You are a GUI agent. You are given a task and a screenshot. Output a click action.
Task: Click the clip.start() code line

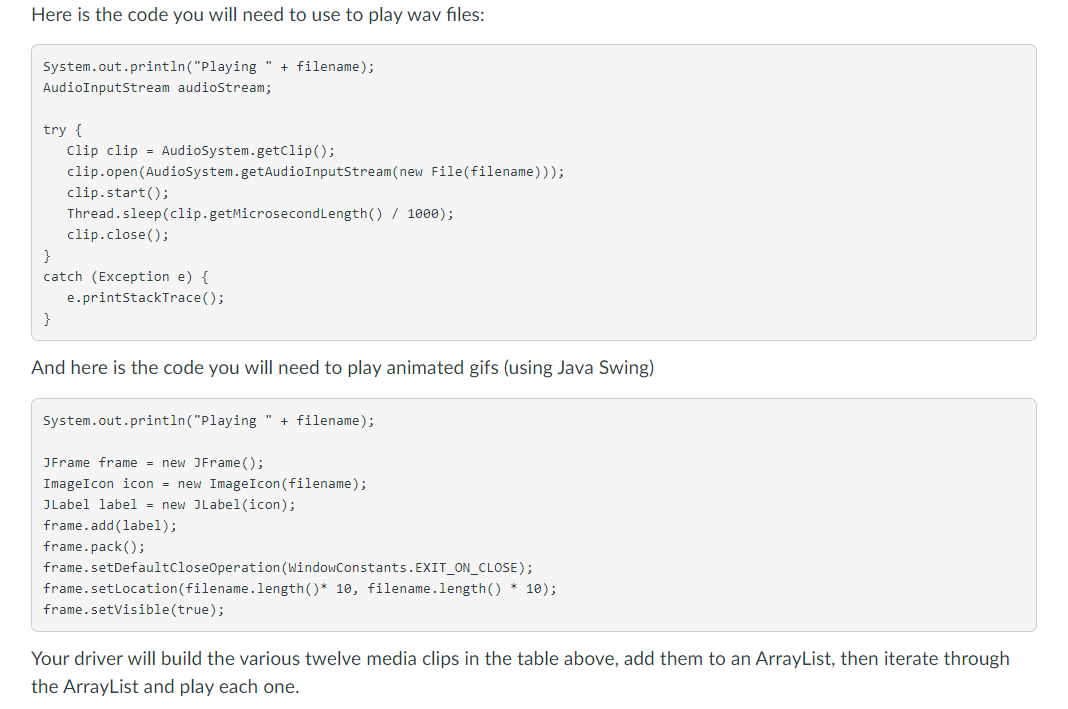[x=118, y=193]
